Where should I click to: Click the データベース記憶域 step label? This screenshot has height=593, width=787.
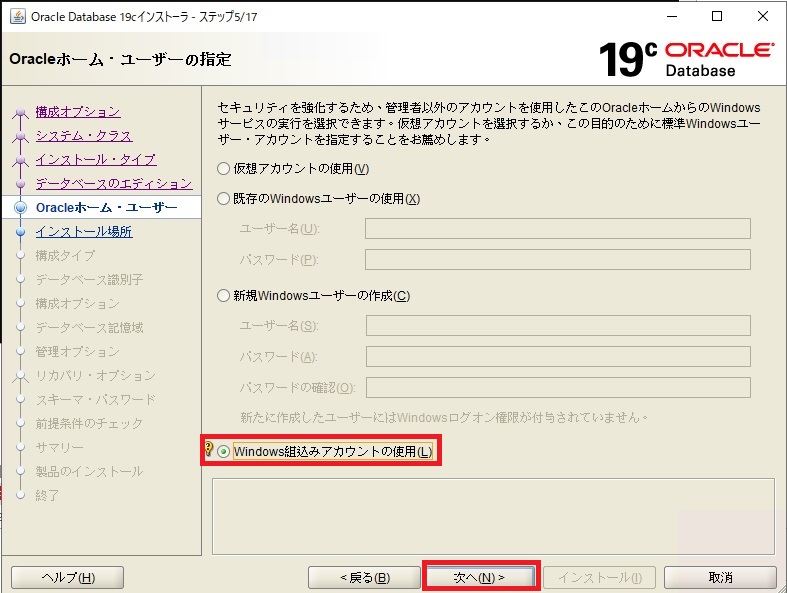[89, 328]
